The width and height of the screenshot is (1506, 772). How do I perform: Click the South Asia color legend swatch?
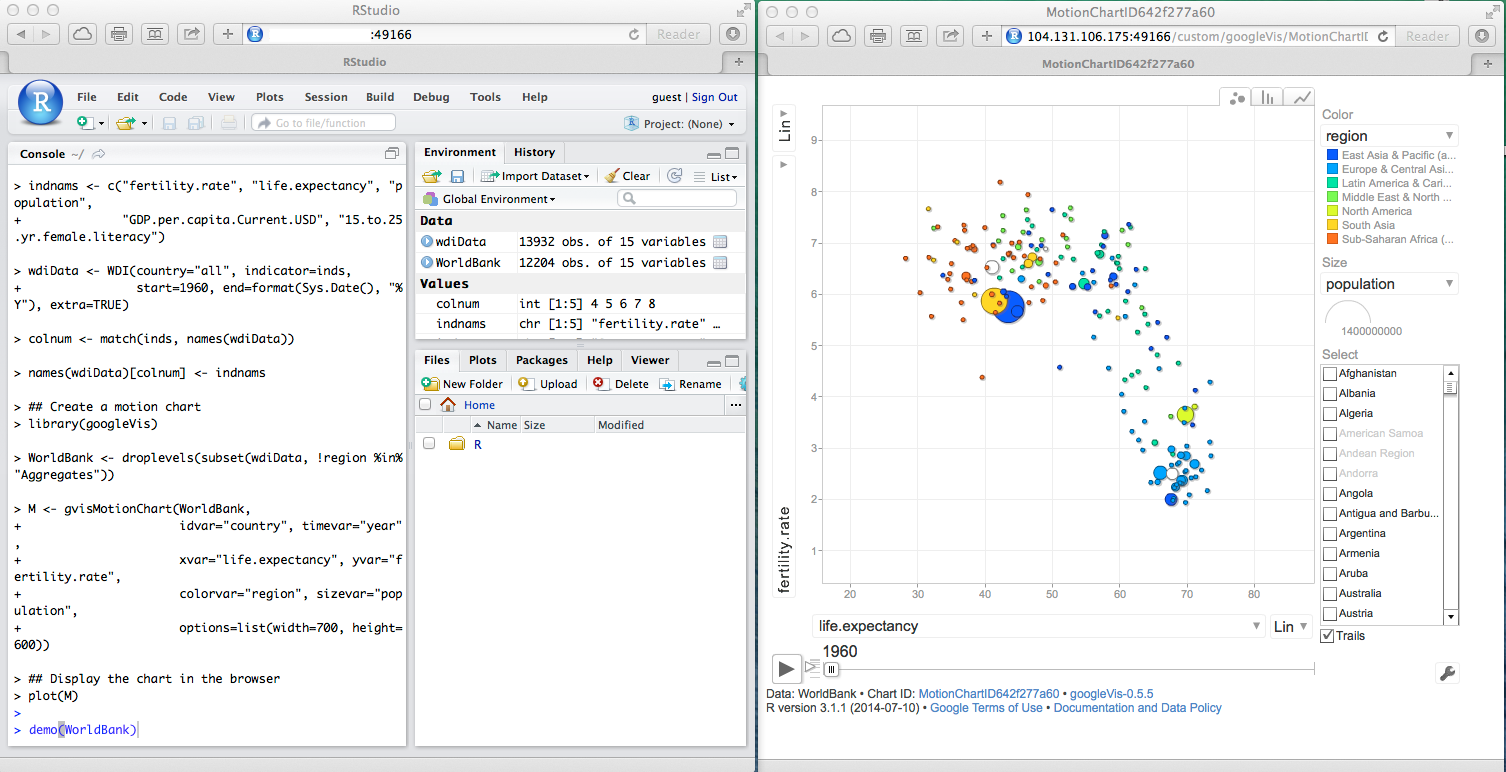click(x=1332, y=225)
